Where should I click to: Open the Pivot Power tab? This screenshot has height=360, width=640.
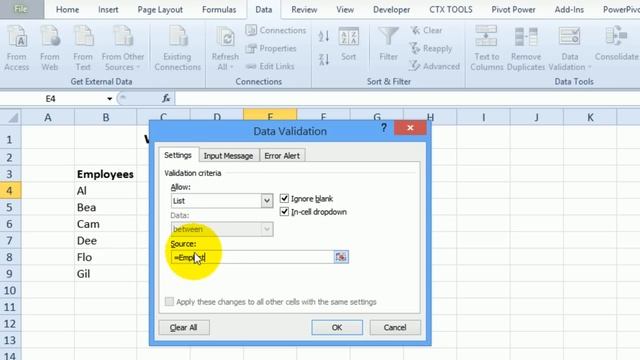(x=513, y=9)
